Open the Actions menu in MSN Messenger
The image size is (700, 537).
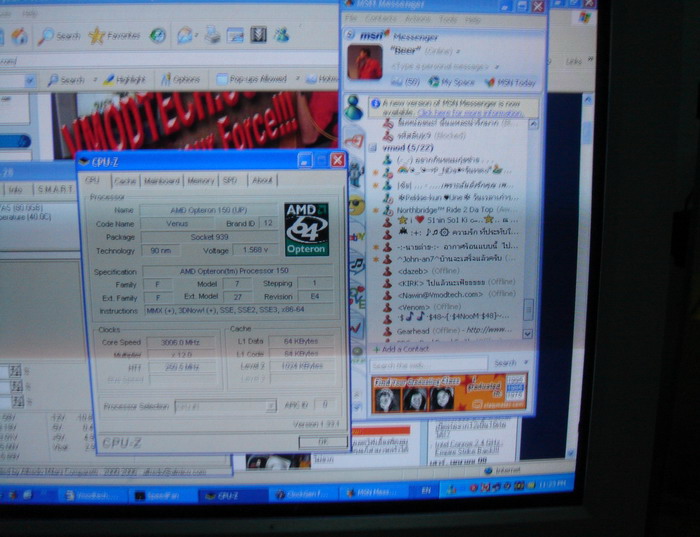click(417, 19)
